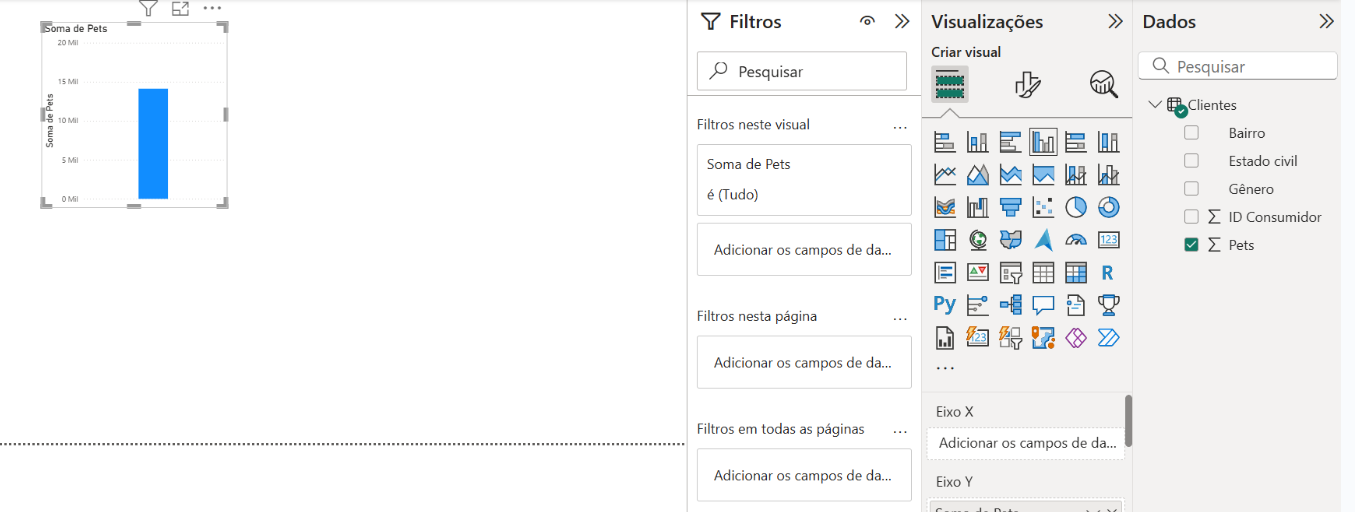Open the chart's more options ellipsis
Screen dimensions: 1355x512
click(x=212, y=8)
